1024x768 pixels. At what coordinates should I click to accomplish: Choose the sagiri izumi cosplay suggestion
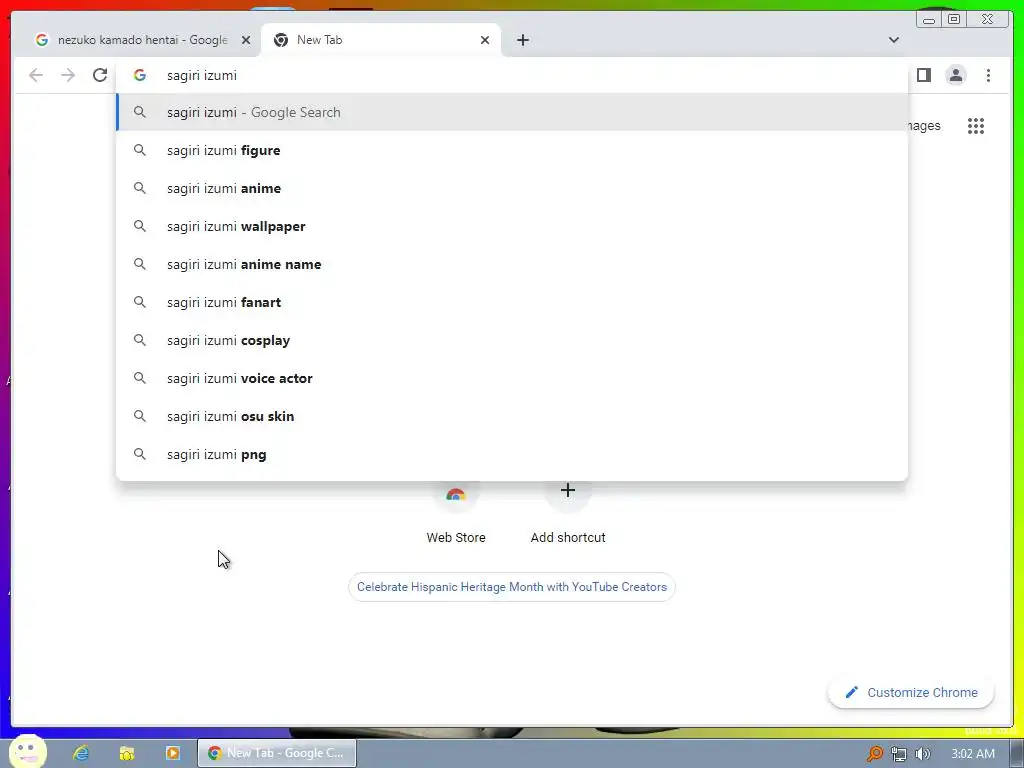[x=512, y=340]
